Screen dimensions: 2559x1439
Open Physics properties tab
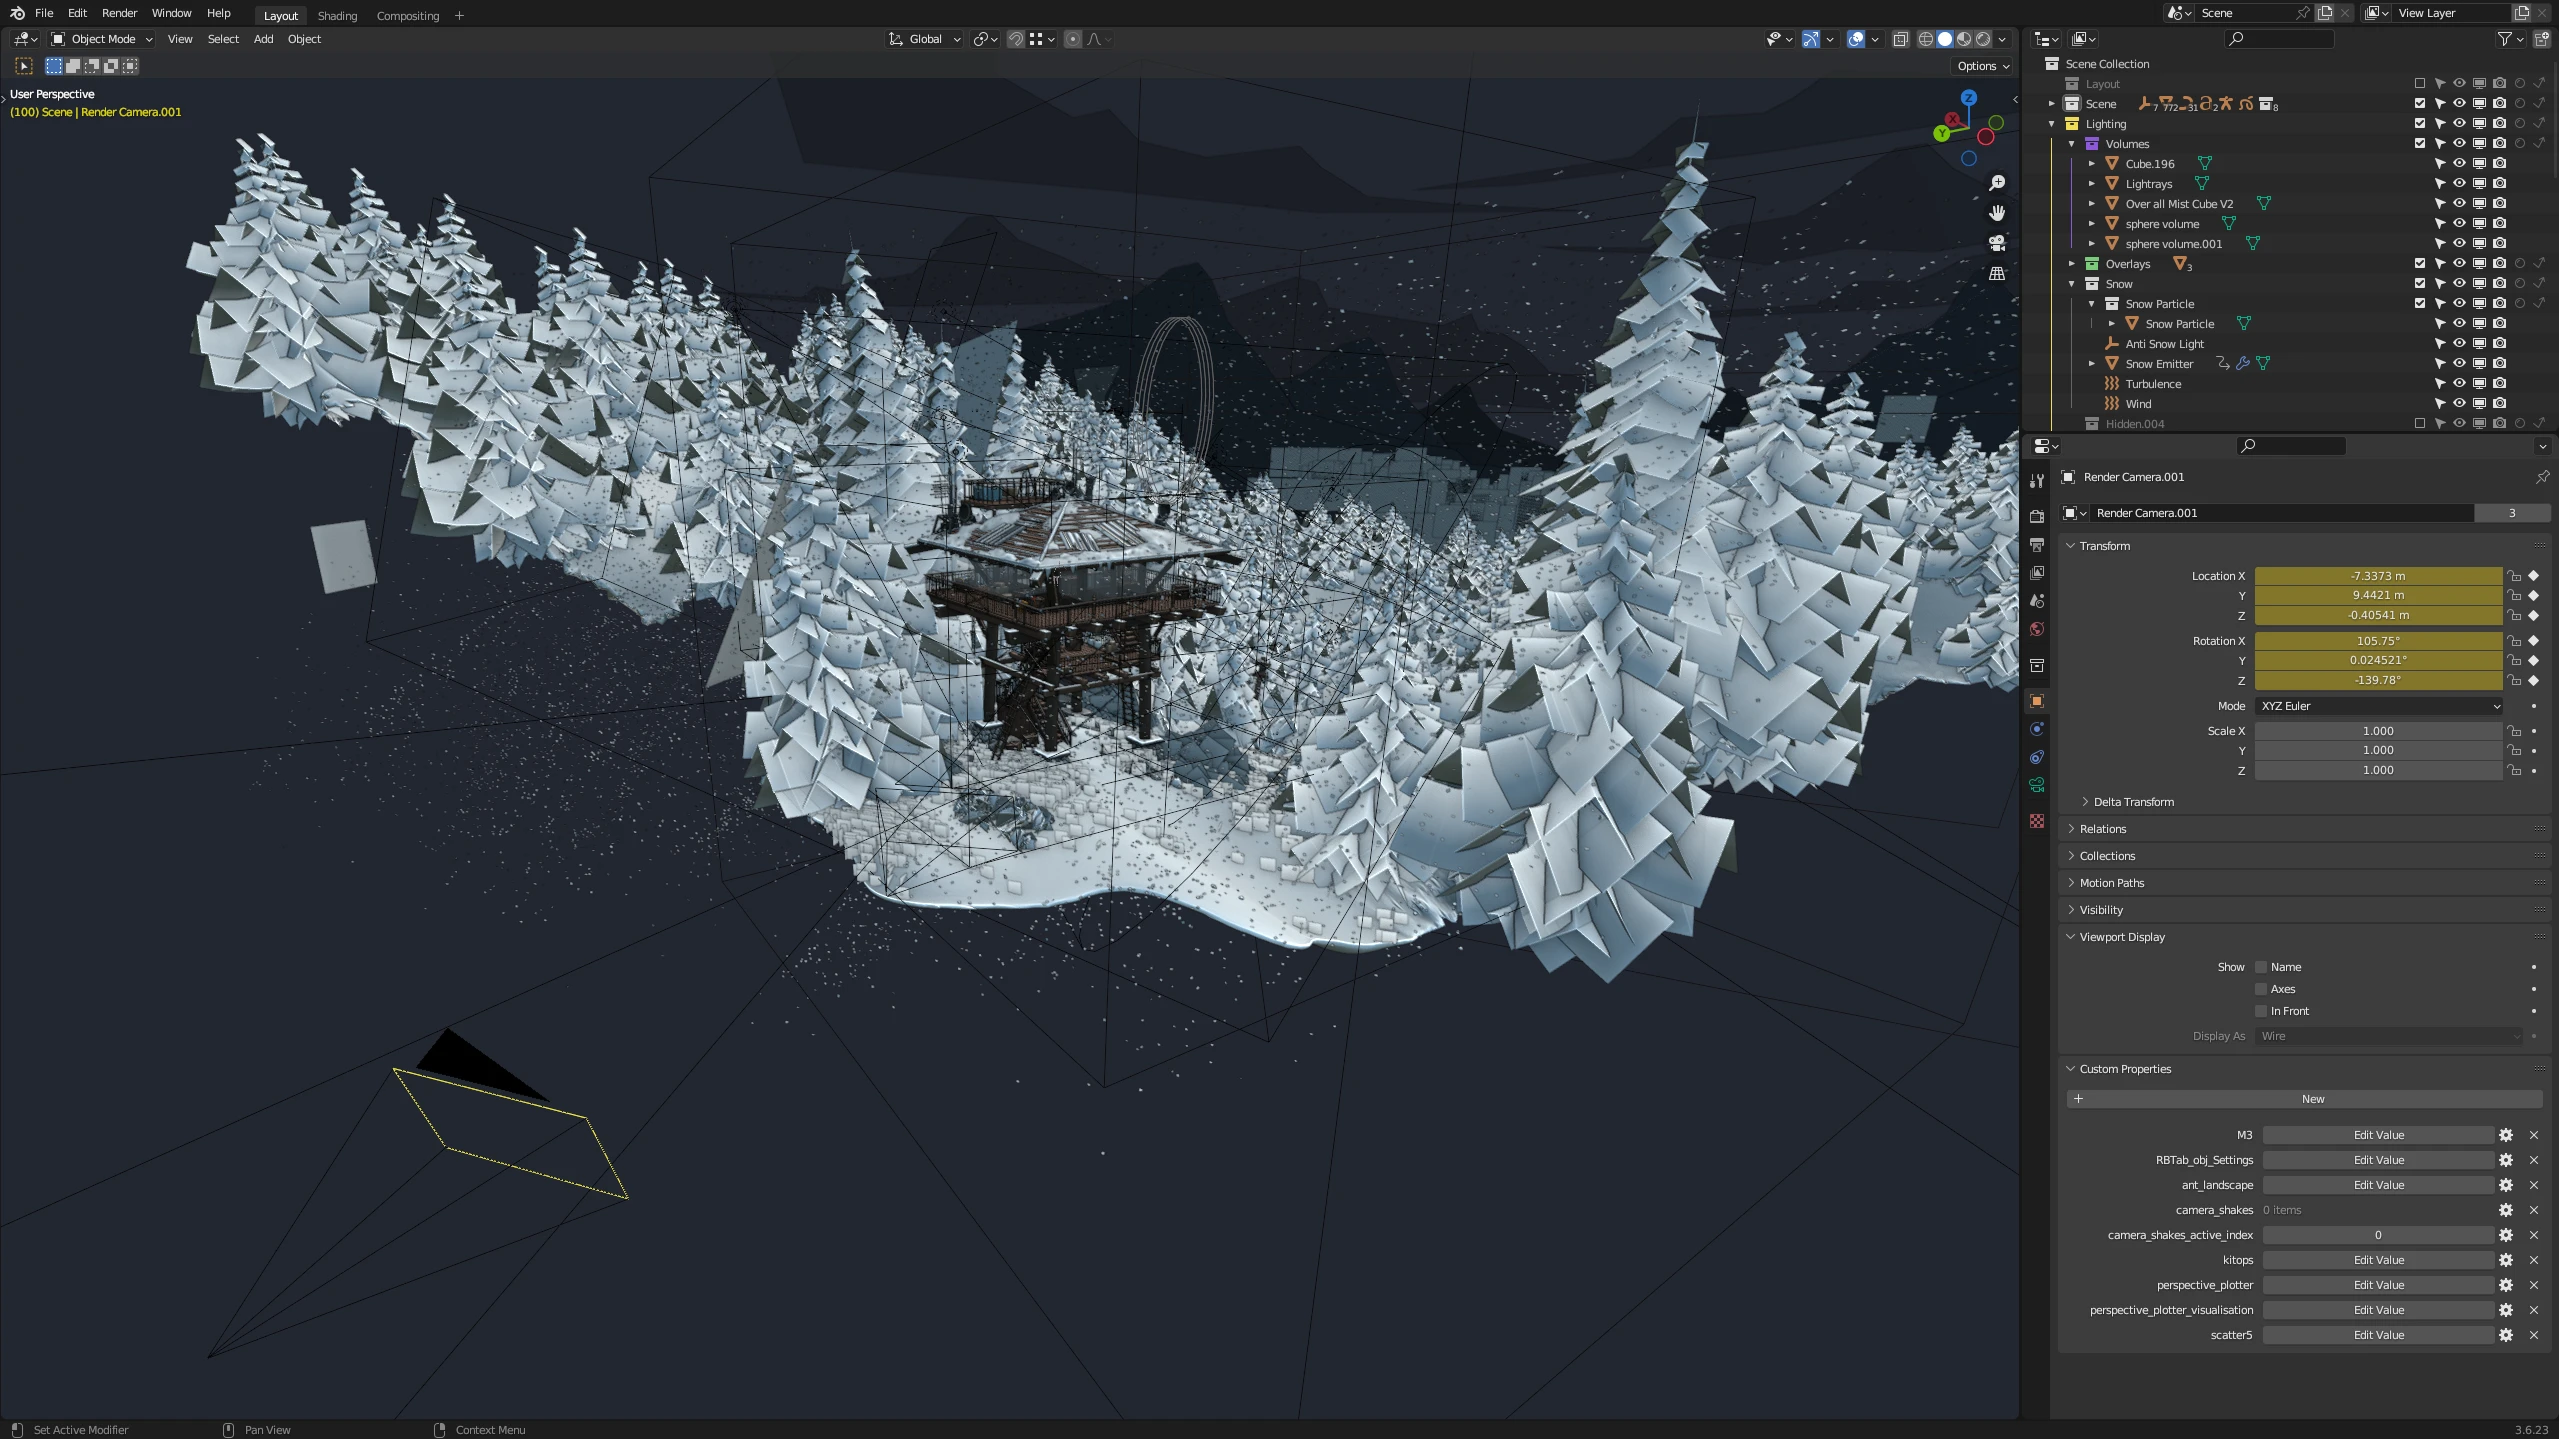pyautogui.click(x=2037, y=729)
